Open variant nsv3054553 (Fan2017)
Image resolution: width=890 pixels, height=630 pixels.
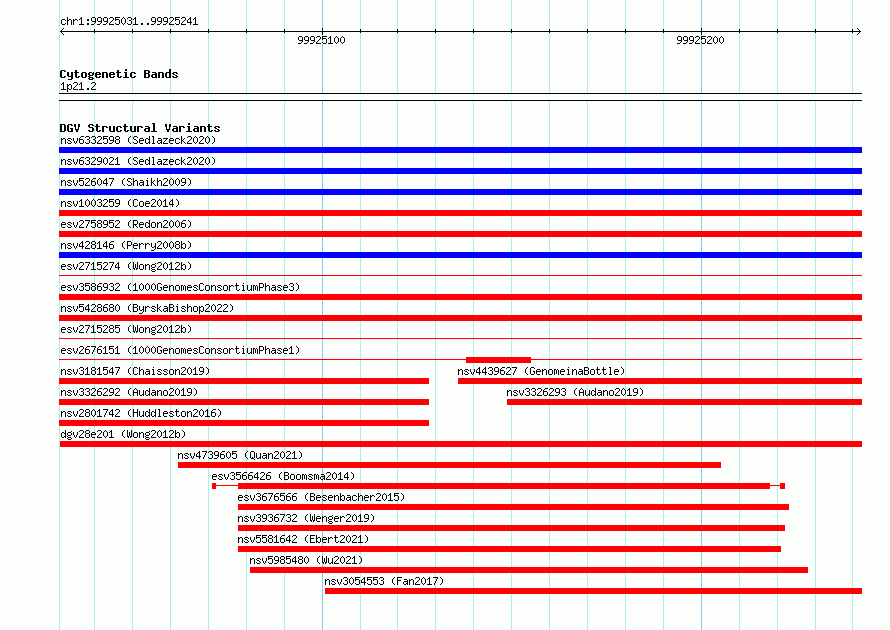384,581
